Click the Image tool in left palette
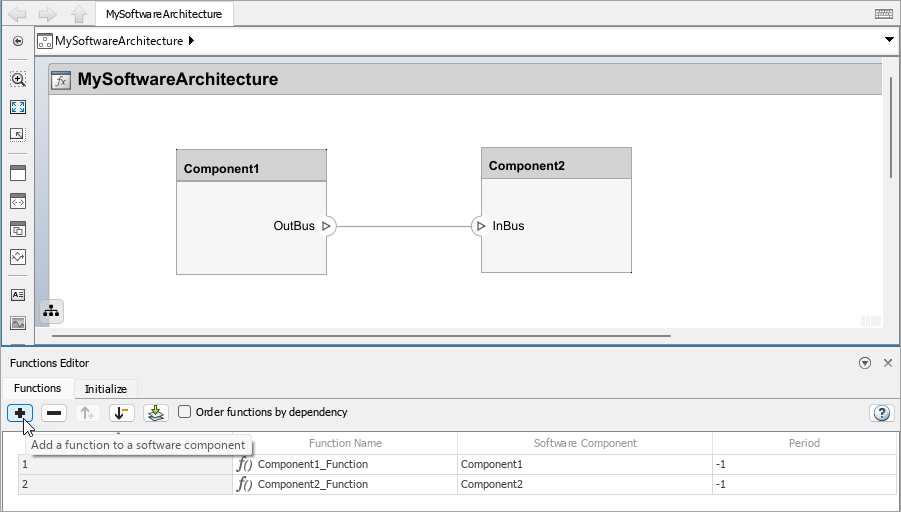The width and height of the screenshot is (901, 512). (x=18, y=323)
